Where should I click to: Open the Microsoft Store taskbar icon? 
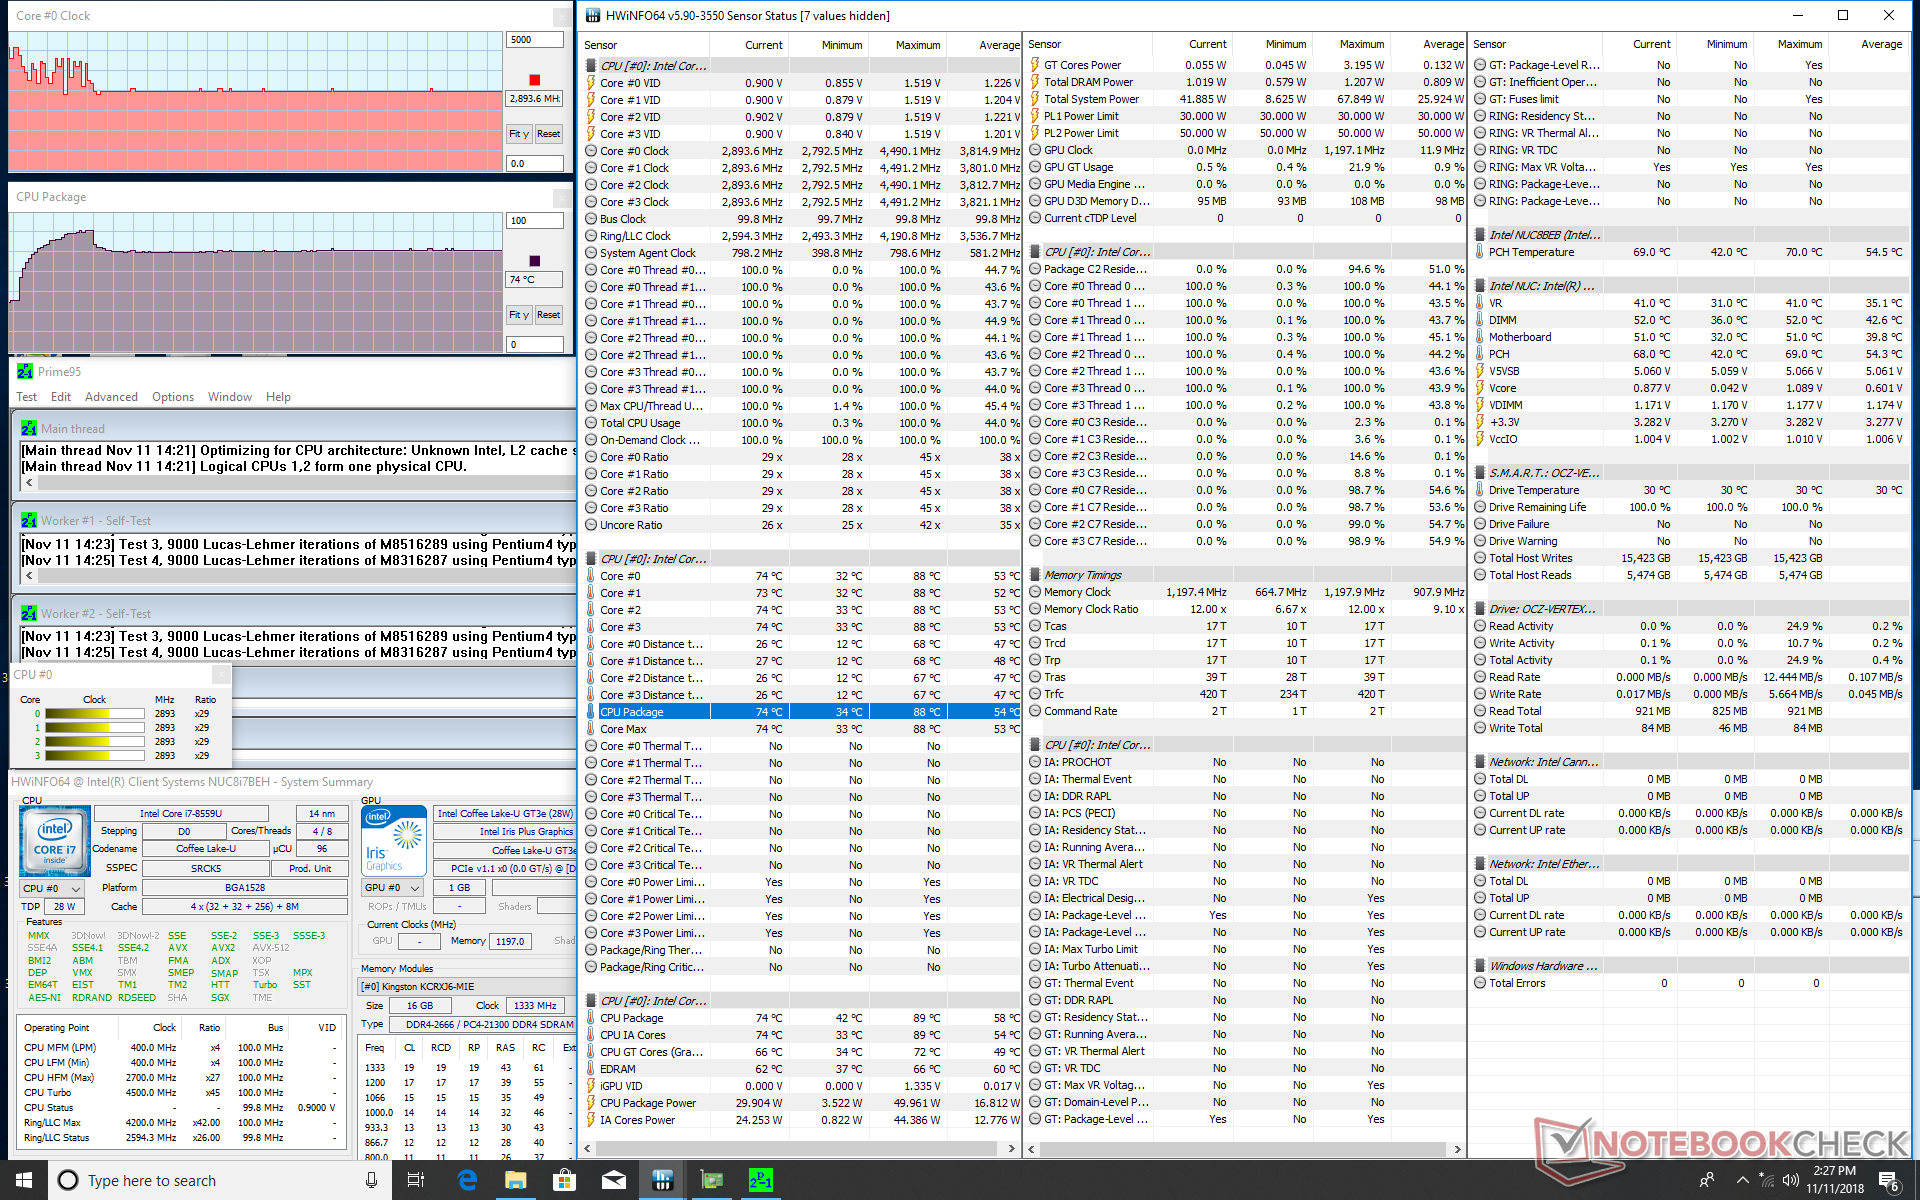click(564, 1181)
